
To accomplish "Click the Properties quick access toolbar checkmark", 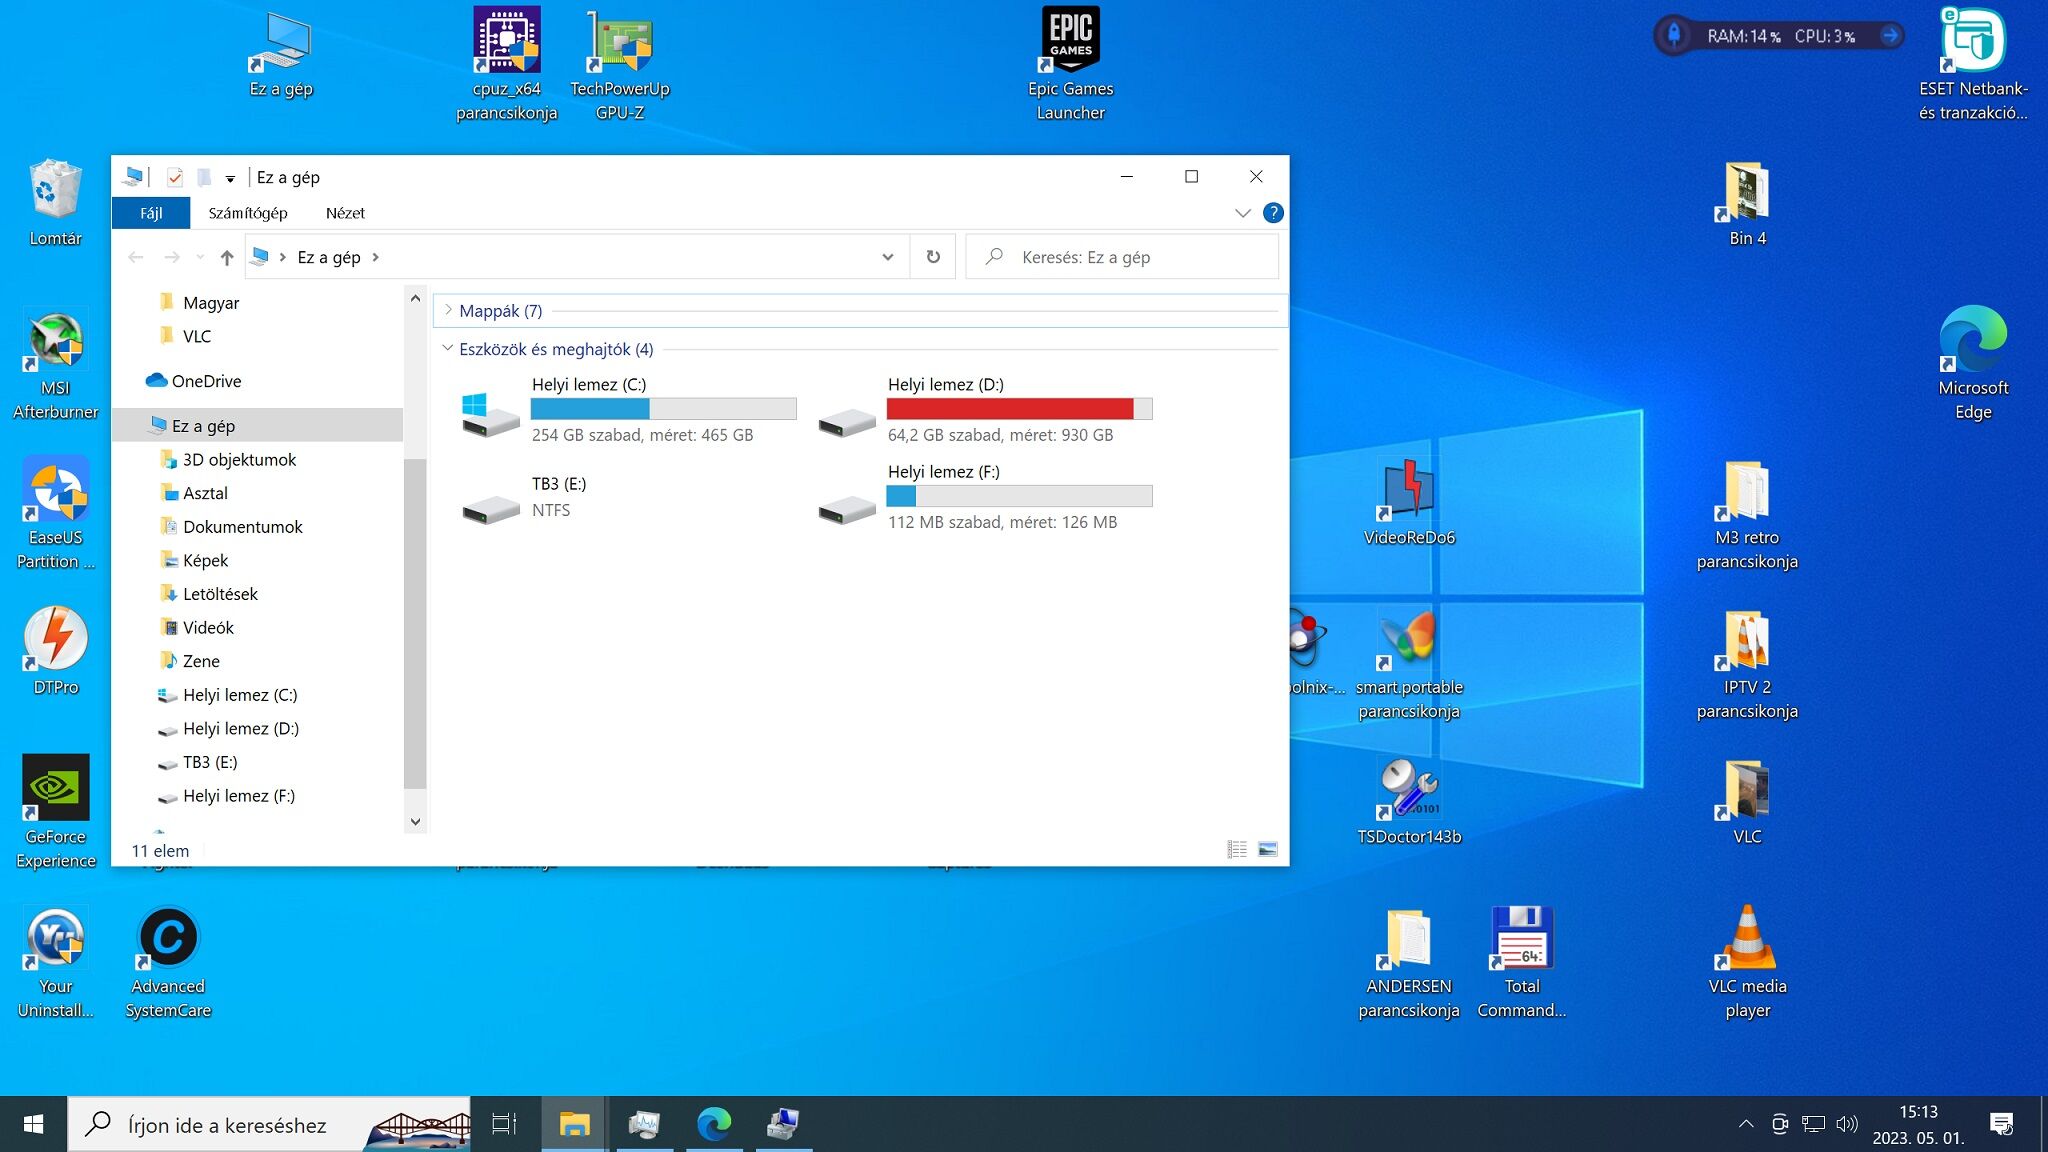I will [175, 177].
